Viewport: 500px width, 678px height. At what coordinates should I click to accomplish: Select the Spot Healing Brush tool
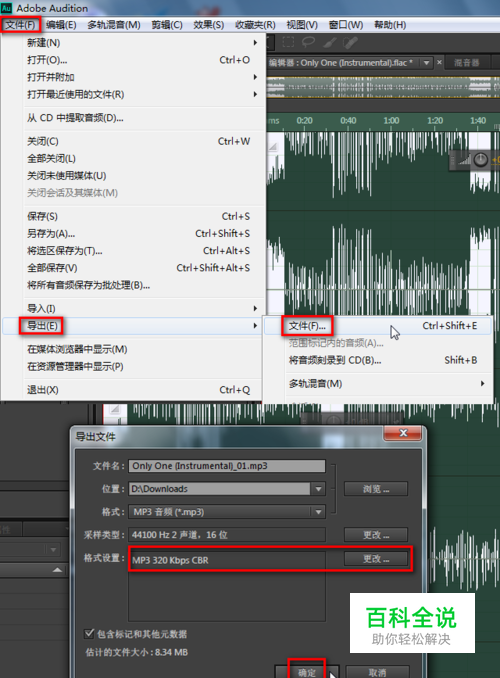tap(350, 42)
